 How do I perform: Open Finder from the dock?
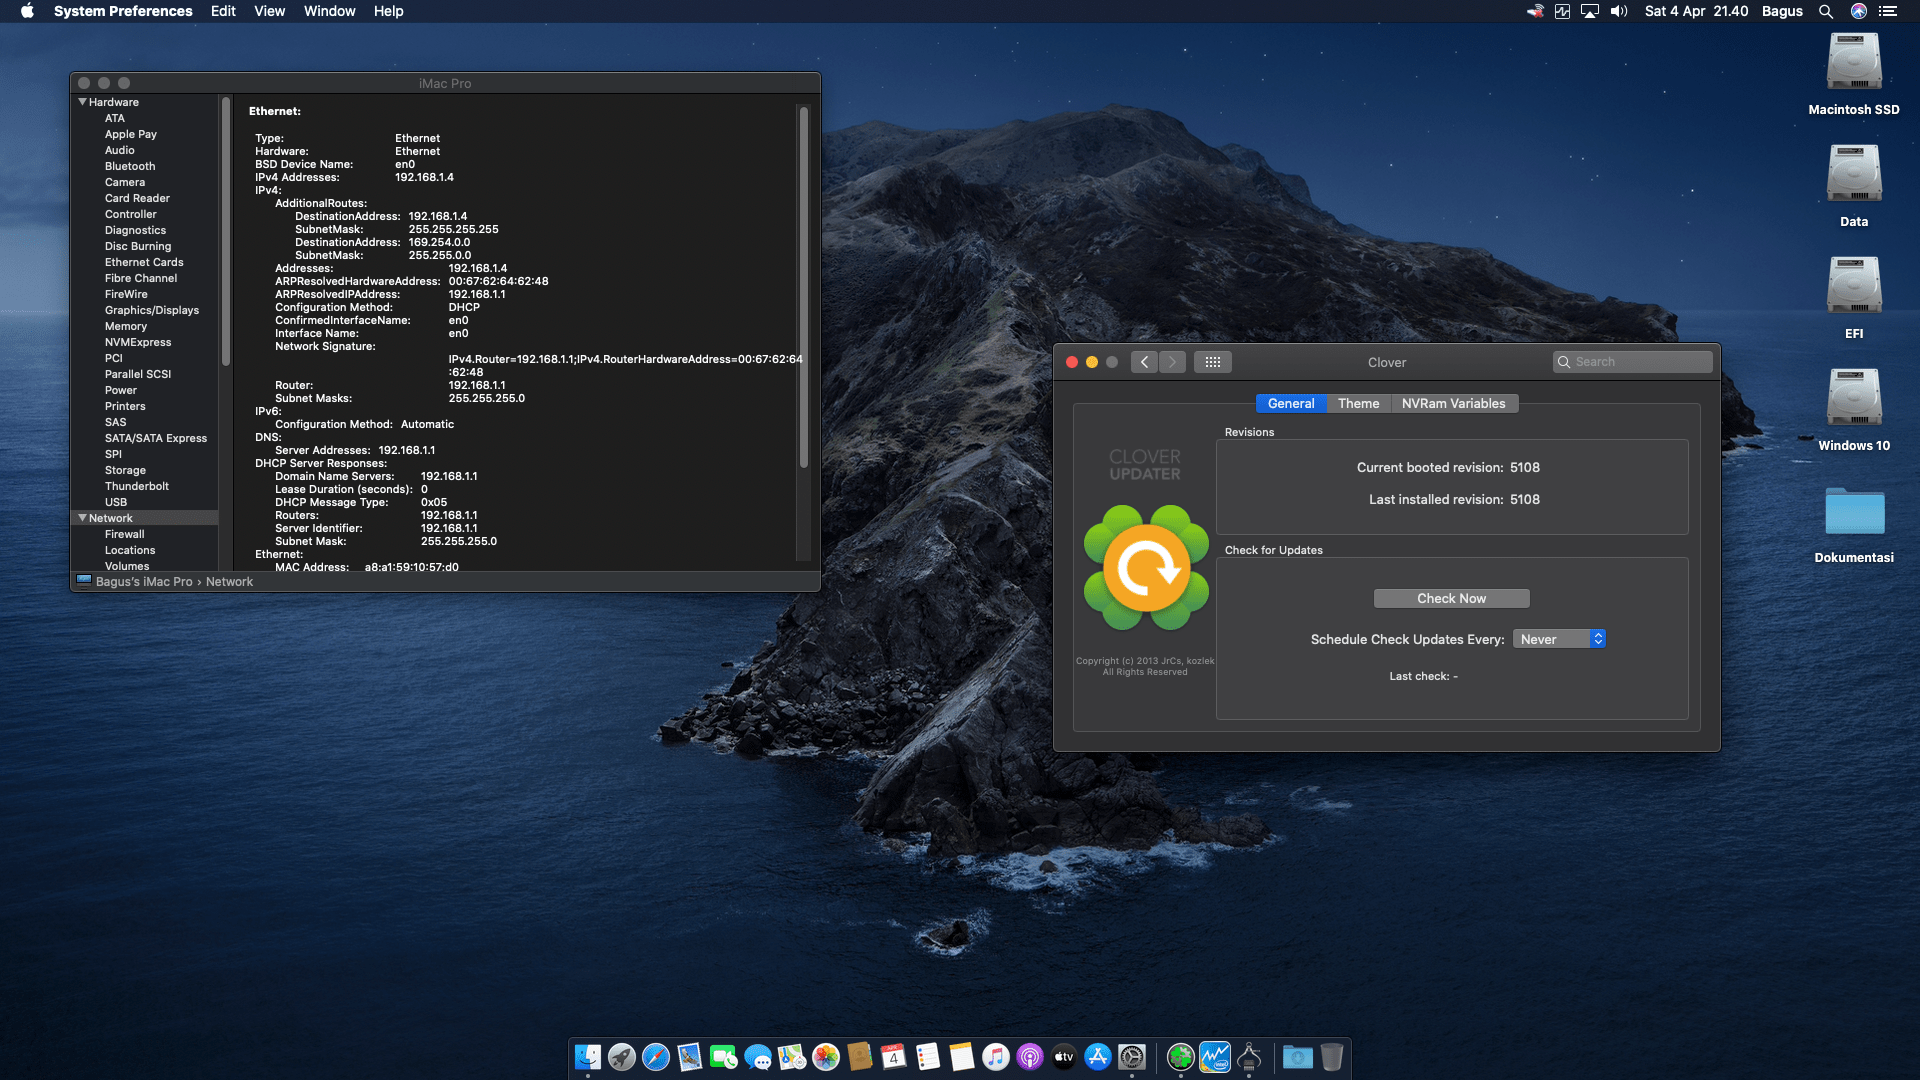[588, 1057]
